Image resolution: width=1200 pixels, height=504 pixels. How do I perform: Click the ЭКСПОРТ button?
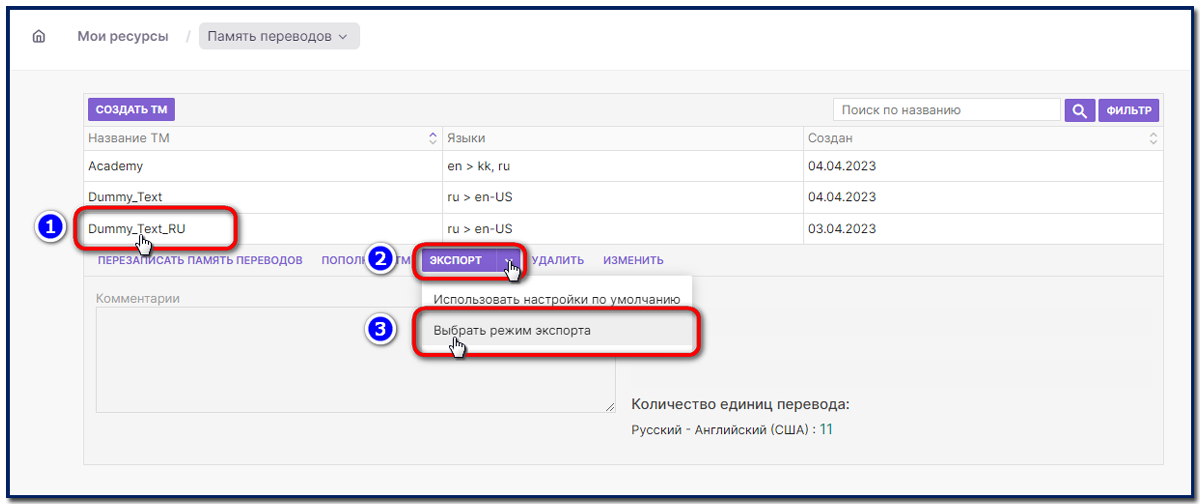click(x=456, y=261)
